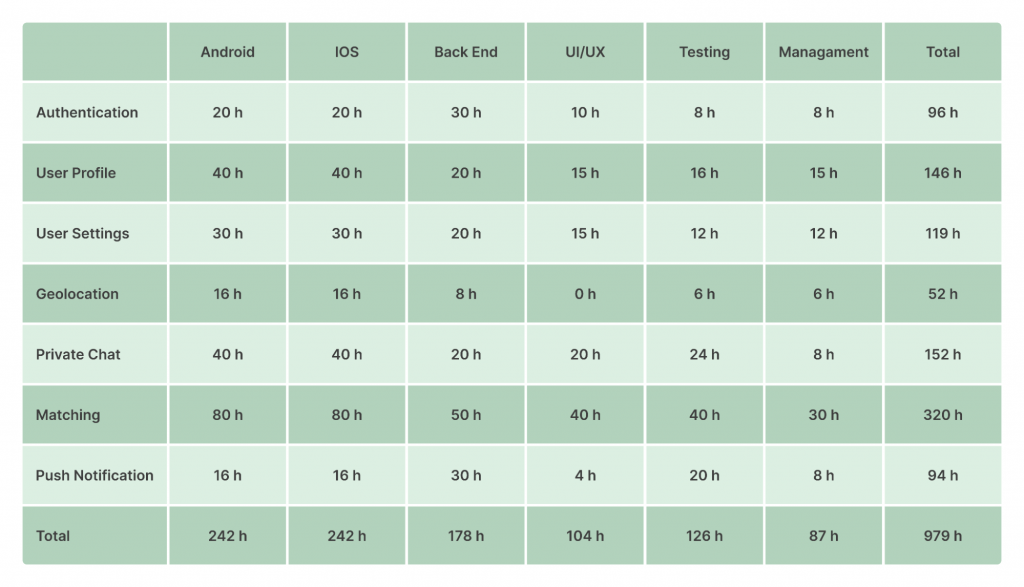Click the Private Chat row label
The image size is (1024, 587).
point(78,355)
